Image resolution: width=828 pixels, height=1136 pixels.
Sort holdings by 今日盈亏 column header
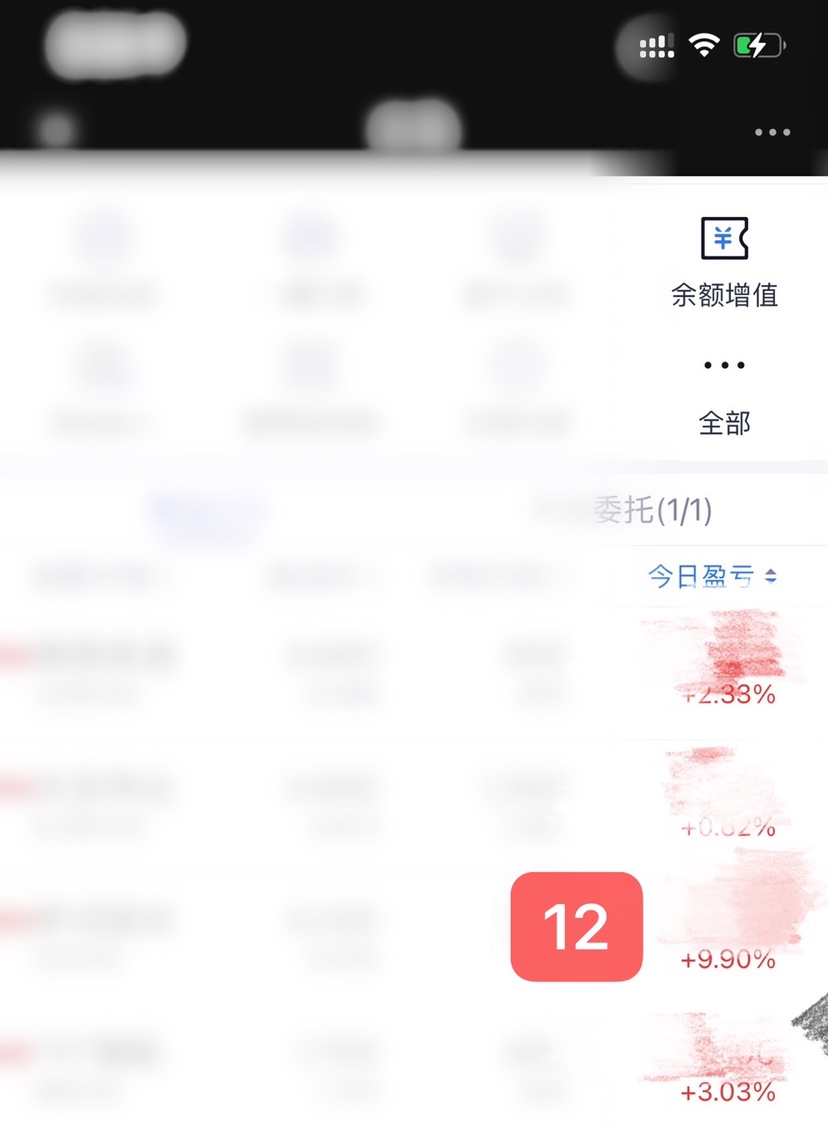click(x=701, y=576)
